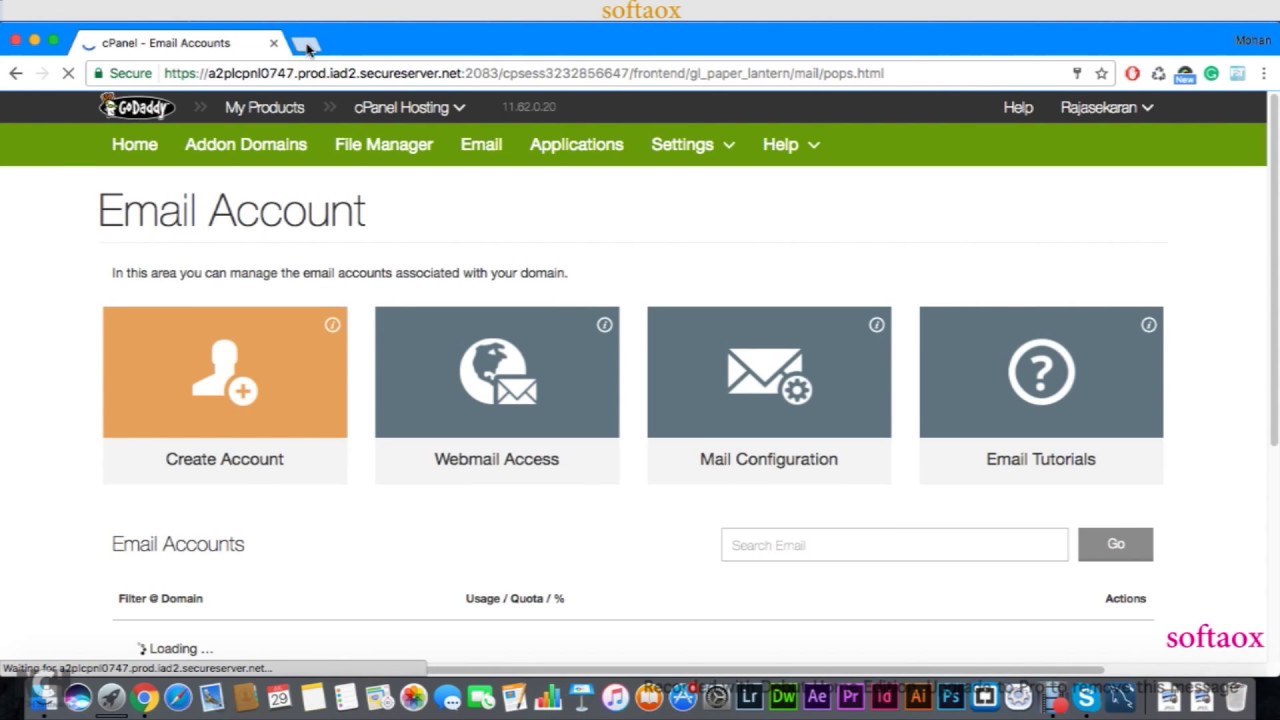Open My Products link
The image size is (1280, 720).
264,107
